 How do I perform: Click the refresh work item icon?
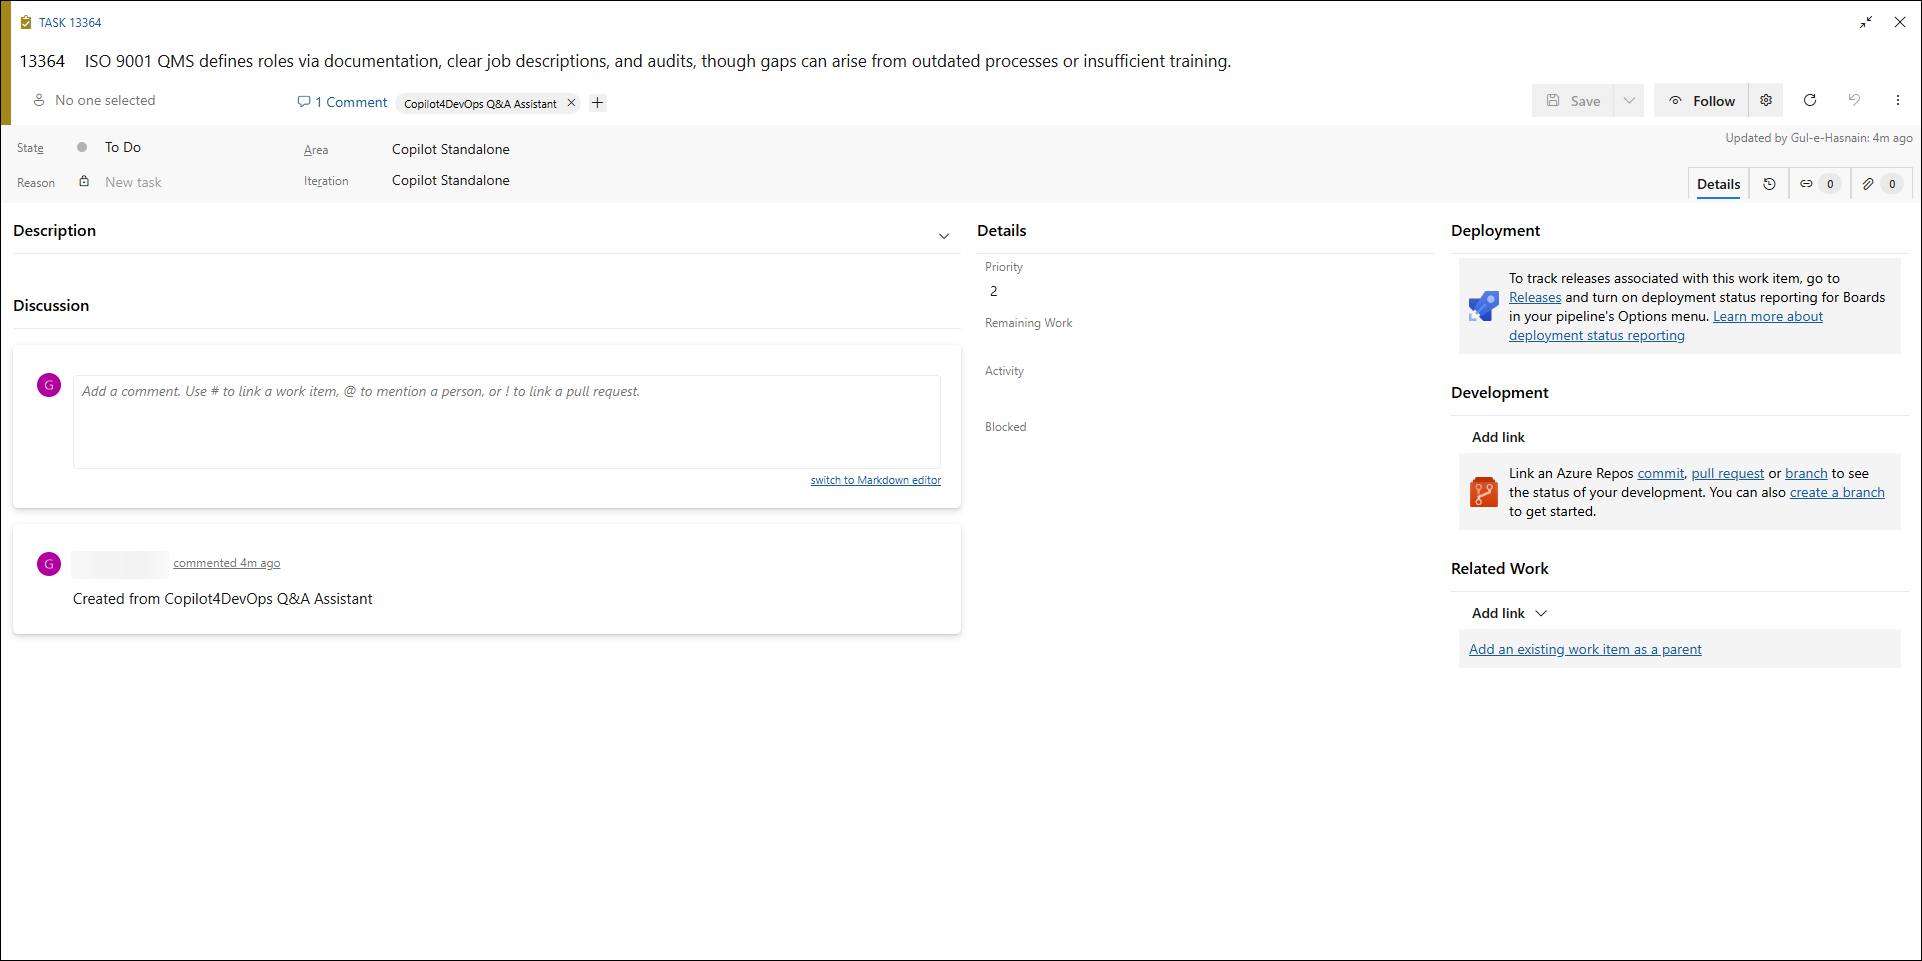click(x=1809, y=100)
